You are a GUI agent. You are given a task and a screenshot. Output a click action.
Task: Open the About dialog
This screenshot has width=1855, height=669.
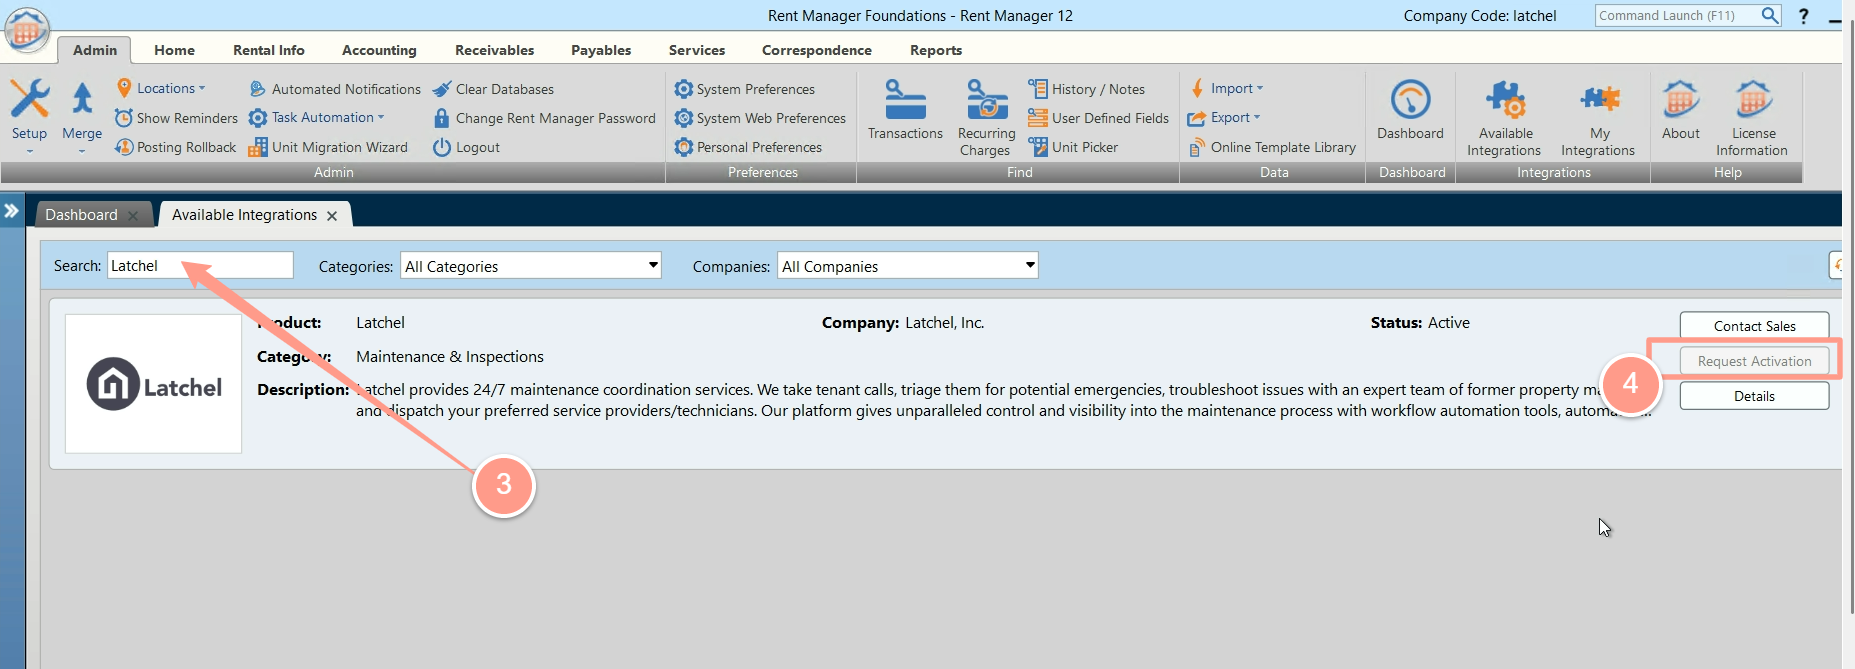coord(1681,111)
